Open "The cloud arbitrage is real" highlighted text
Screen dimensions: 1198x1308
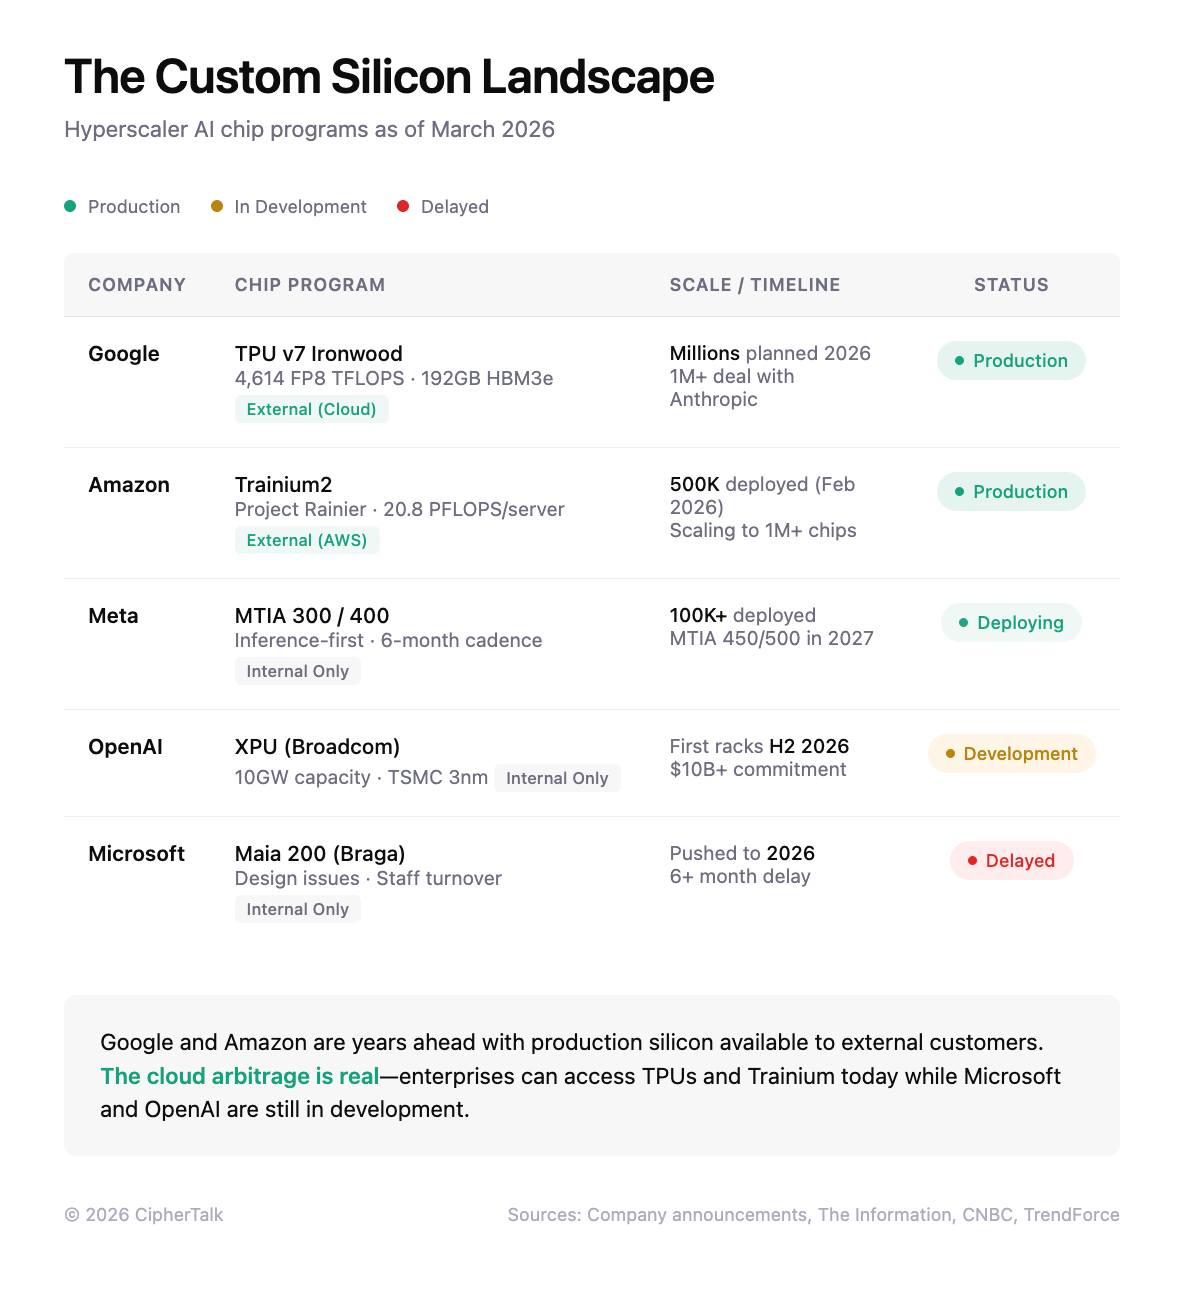click(x=240, y=1076)
